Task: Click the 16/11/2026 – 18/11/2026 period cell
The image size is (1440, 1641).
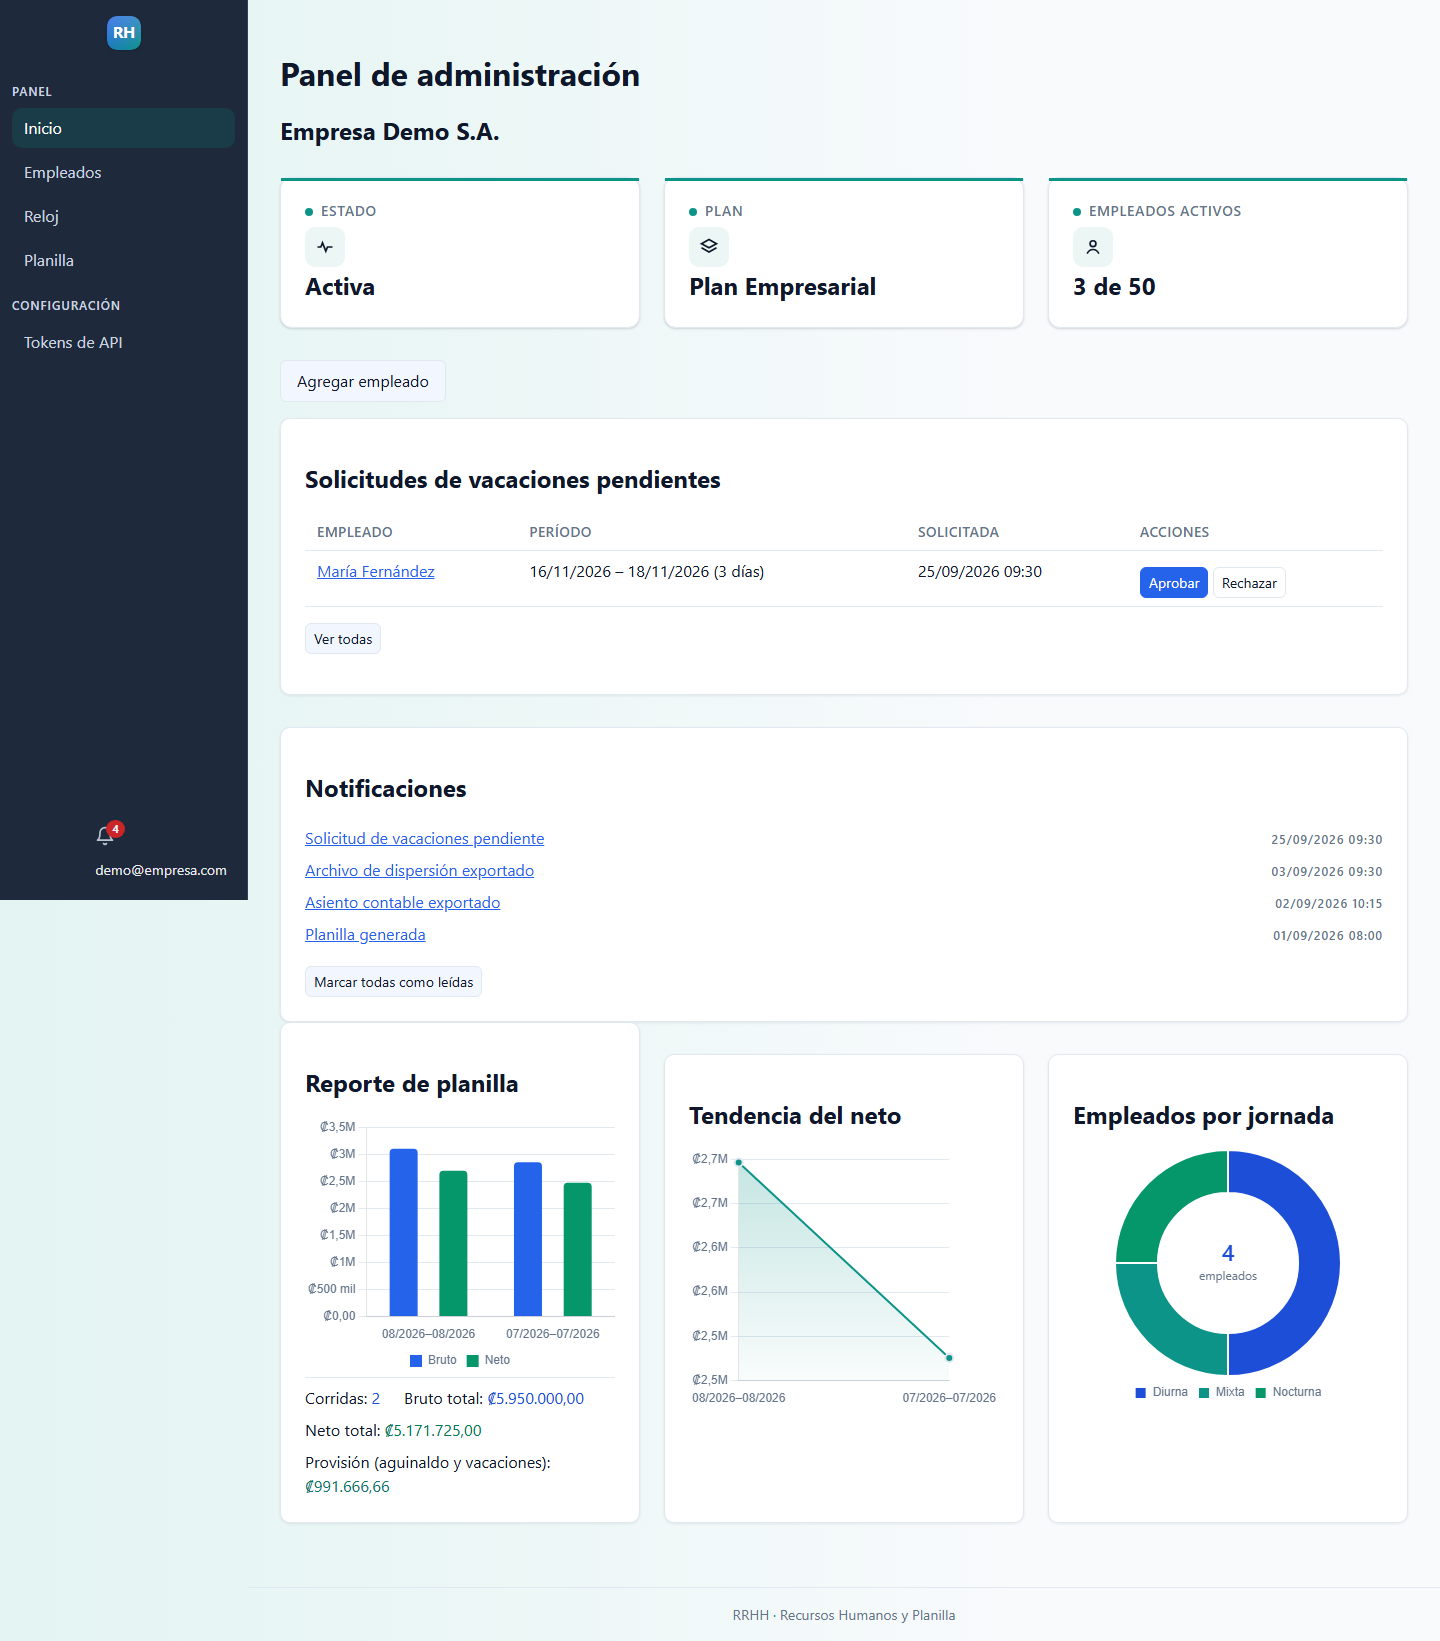Action: (647, 572)
